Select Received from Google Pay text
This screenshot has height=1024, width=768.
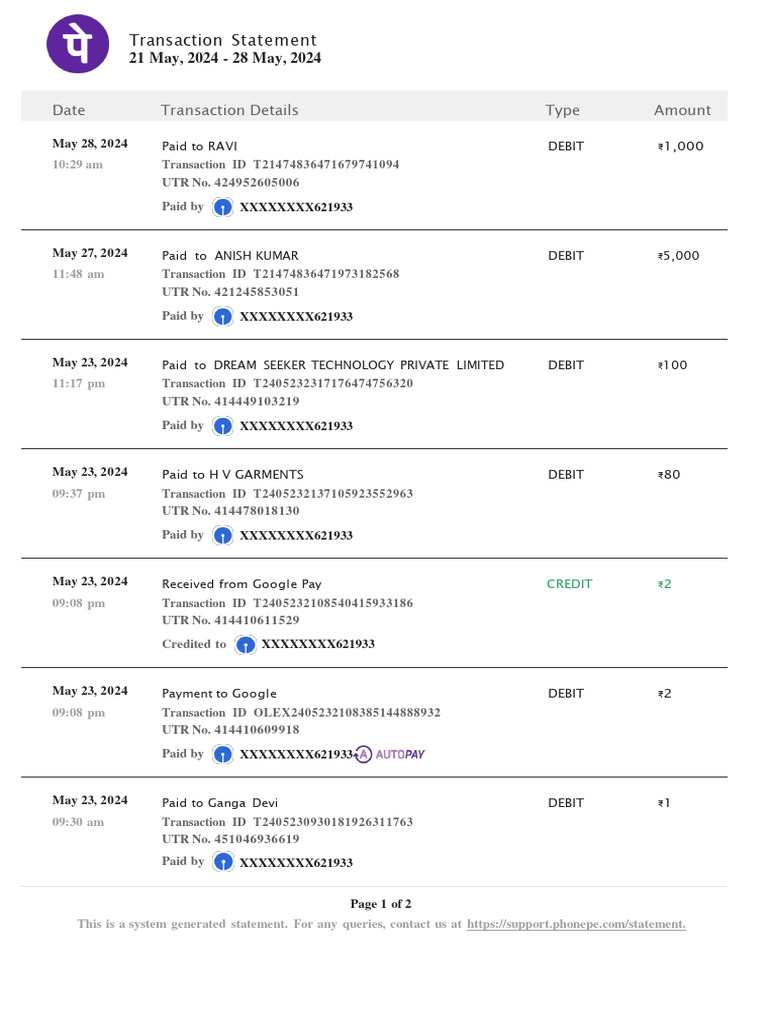click(242, 584)
